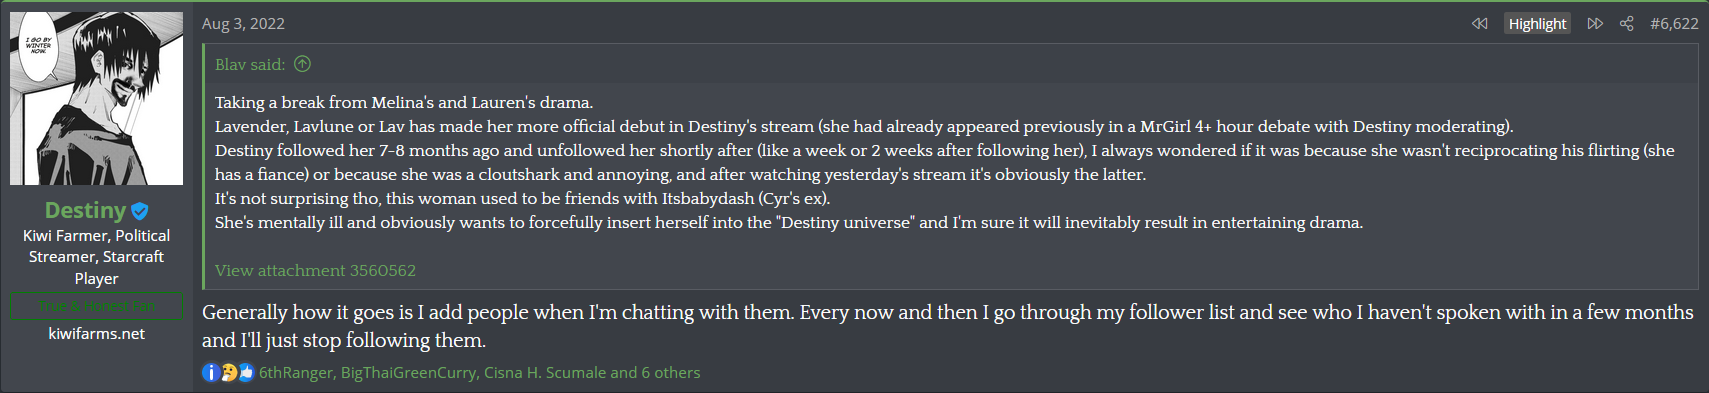Open the kiwifarms.net link in sidebar
Viewport: 1709px width, 393px height.
click(96, 333)
